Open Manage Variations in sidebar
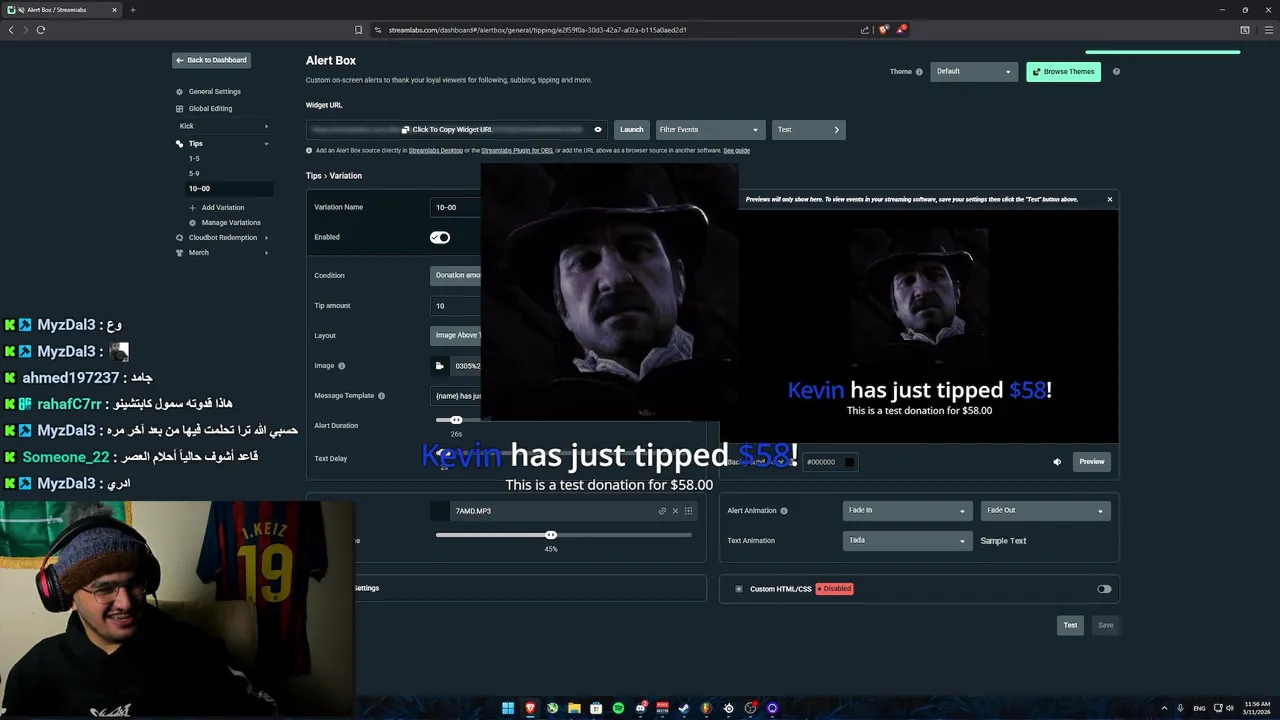This screenshot has height=720, width=1280. (231, 223)
